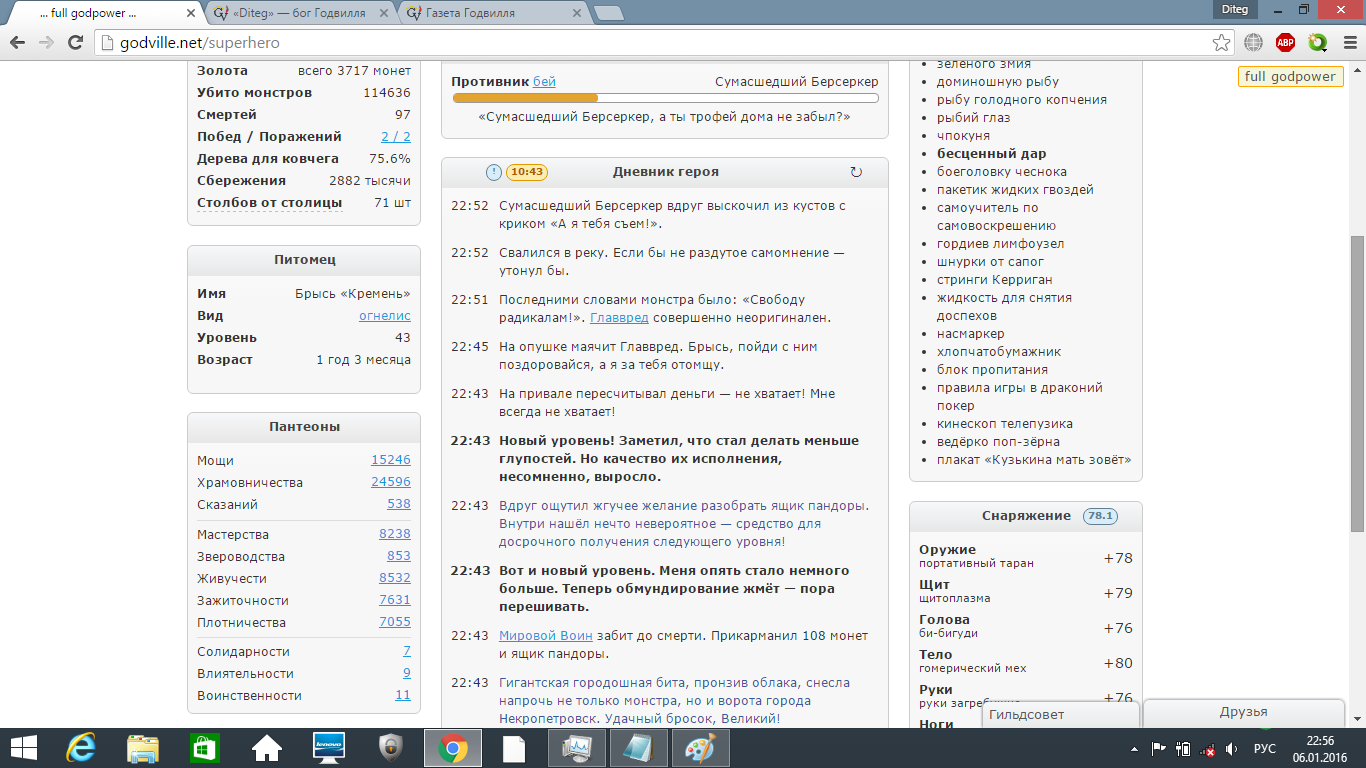Switch to the Газета Годвилля tab

(x=489, y=13)
